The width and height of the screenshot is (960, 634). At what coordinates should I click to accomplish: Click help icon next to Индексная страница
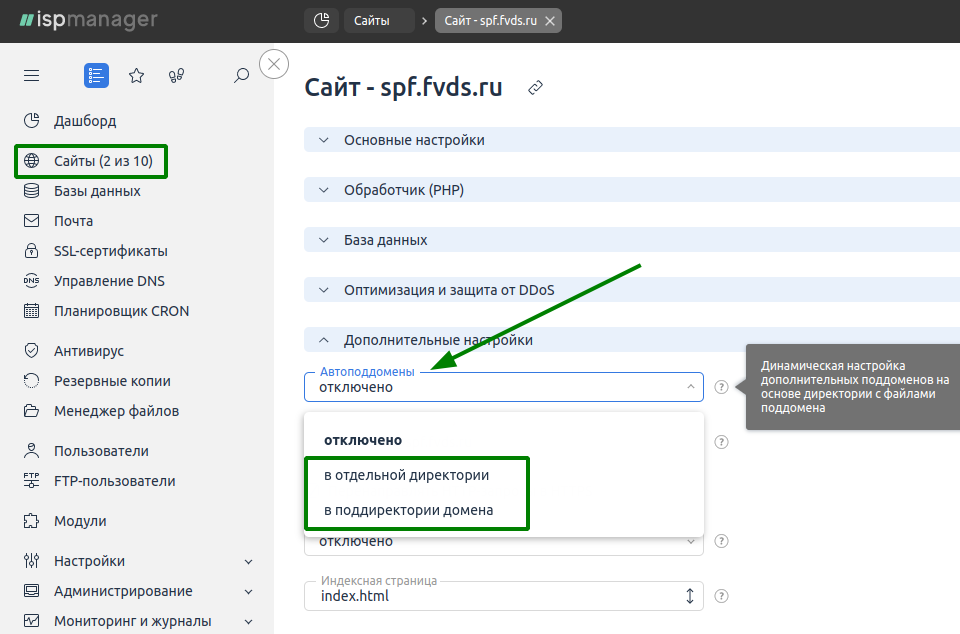pos(722,596)
